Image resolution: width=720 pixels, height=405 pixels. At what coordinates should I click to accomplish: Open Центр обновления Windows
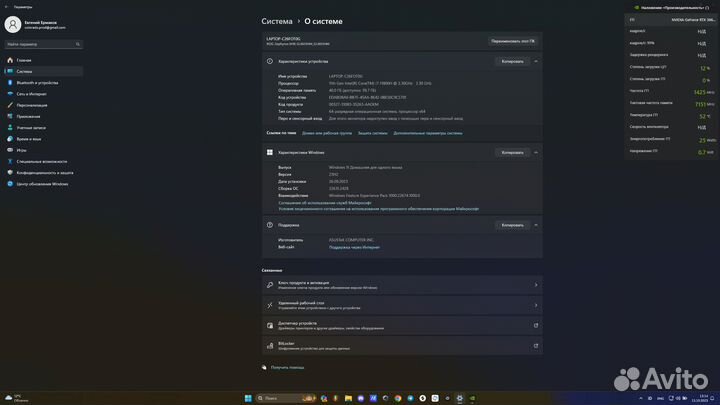coord(44,184)
